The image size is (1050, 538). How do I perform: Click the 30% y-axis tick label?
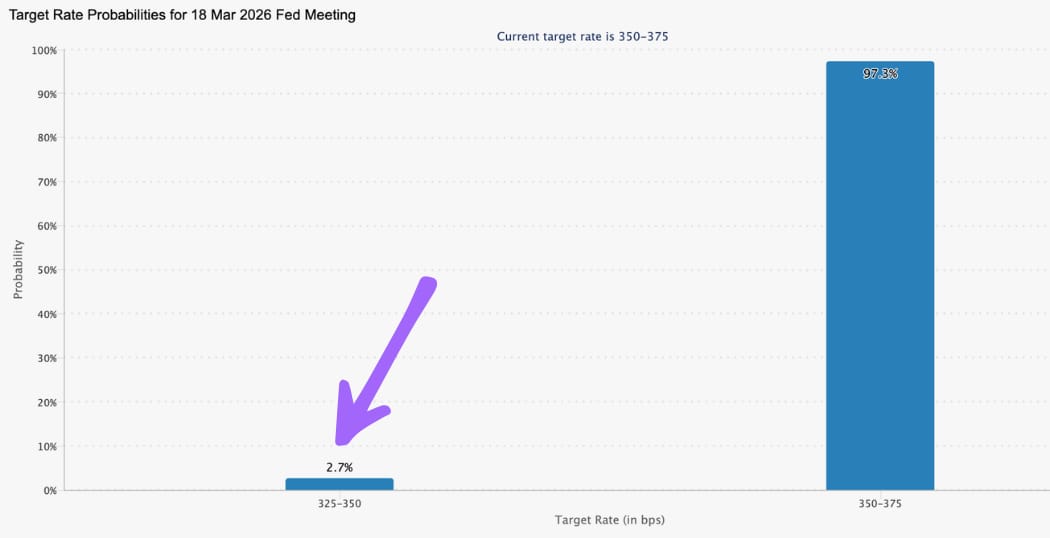[45, 358]
